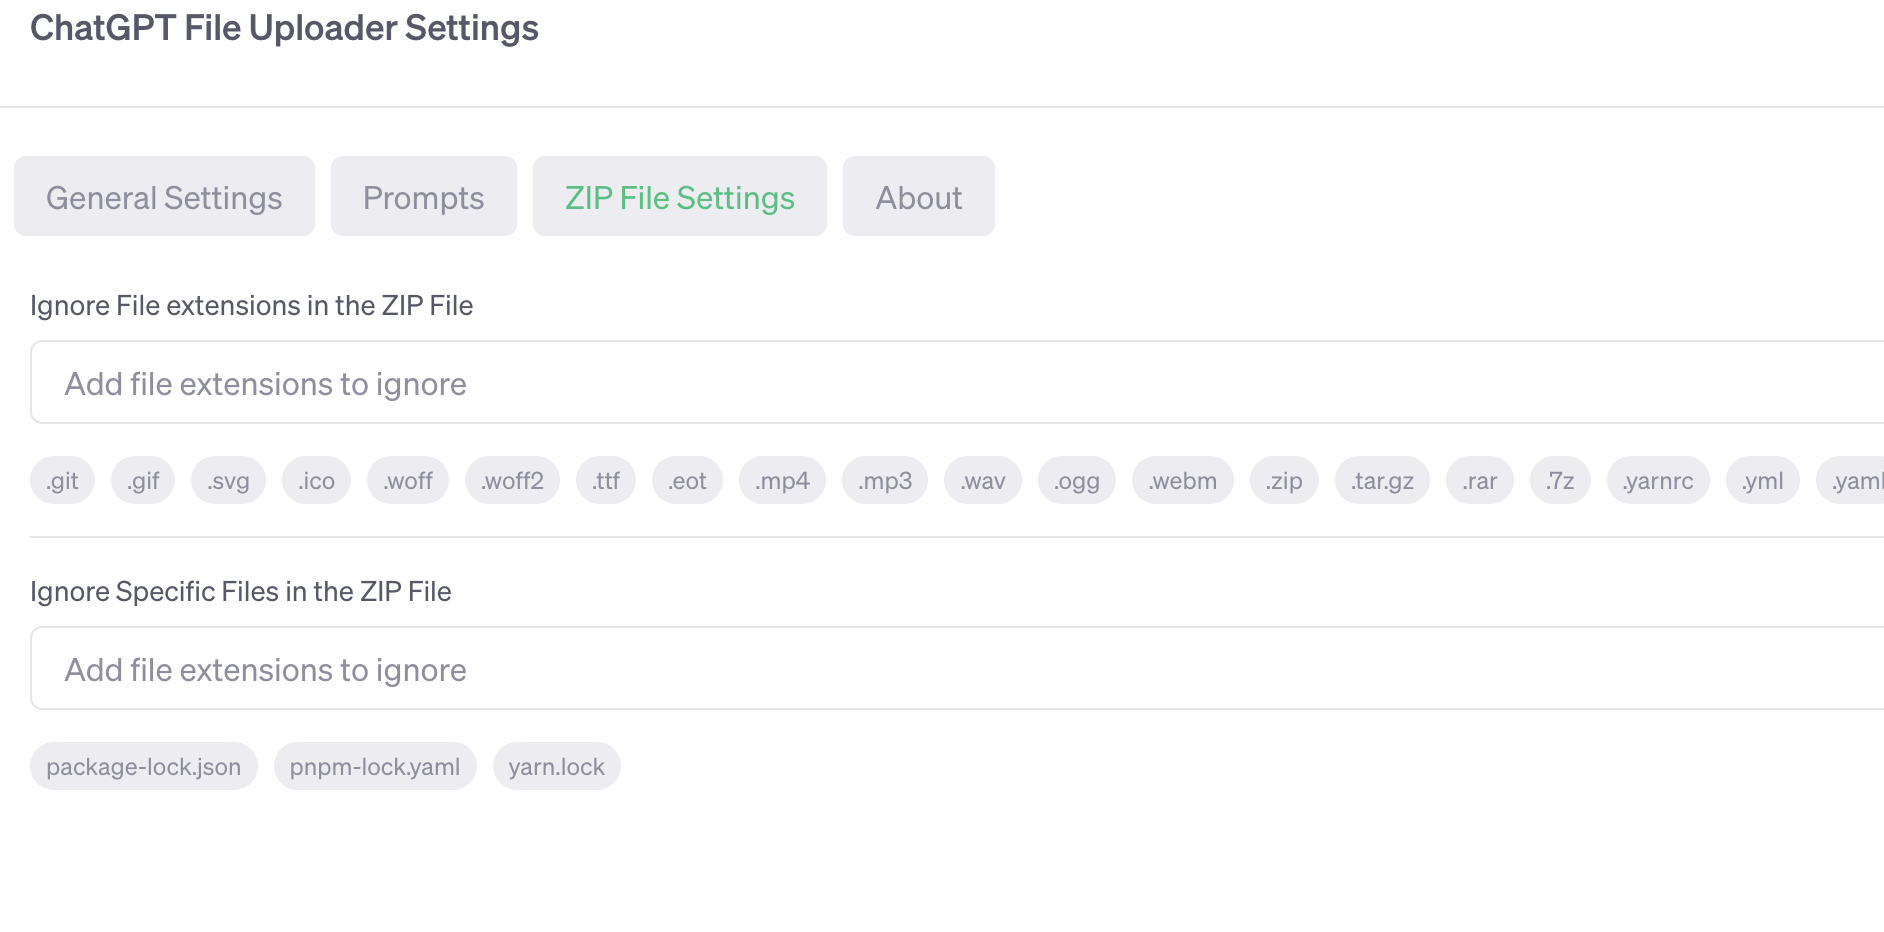Select the .gif extension chip

click(143, 481)
